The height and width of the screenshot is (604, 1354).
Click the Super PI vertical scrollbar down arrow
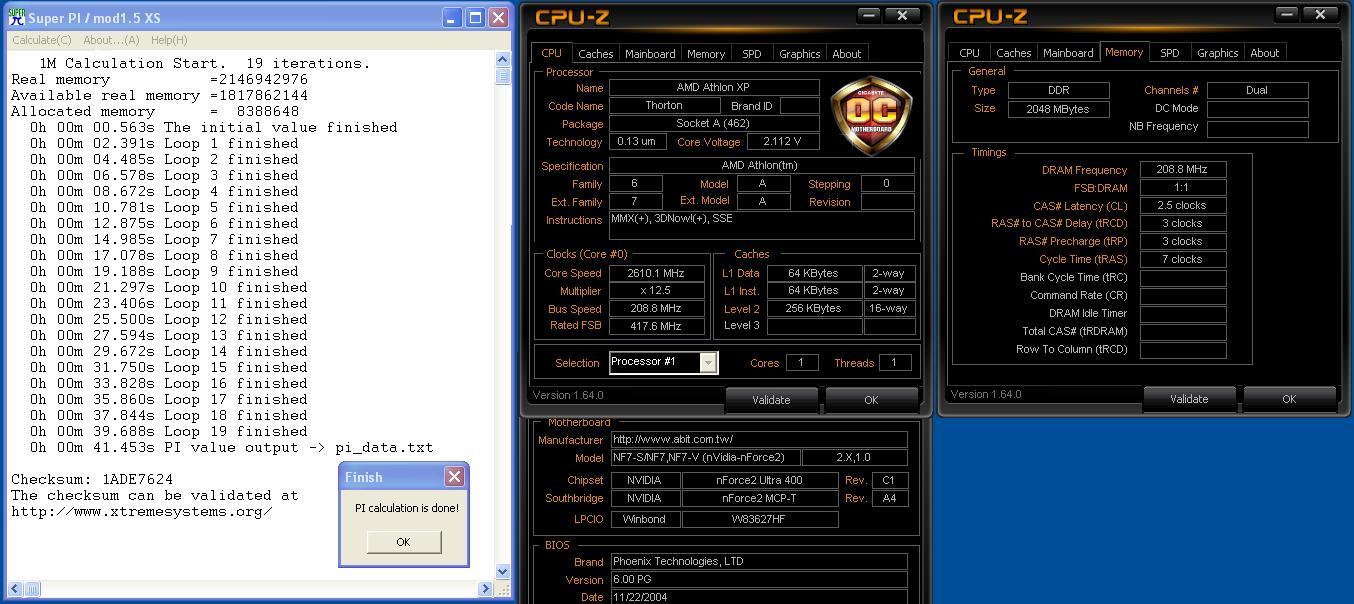(503, 572)
